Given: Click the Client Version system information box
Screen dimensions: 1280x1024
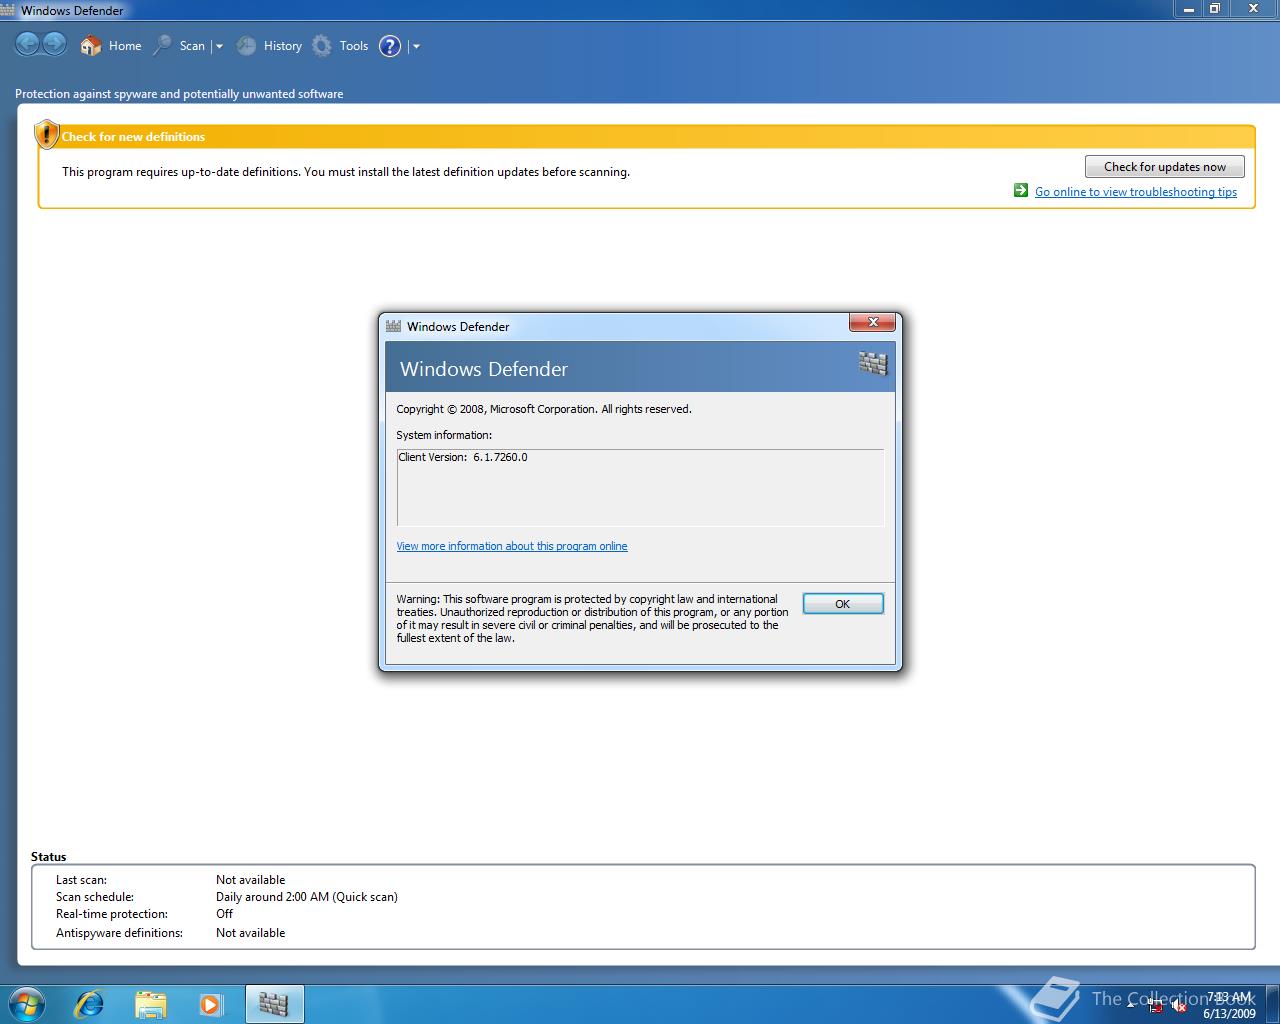Looking at the screenshot, I should [640, 487].
